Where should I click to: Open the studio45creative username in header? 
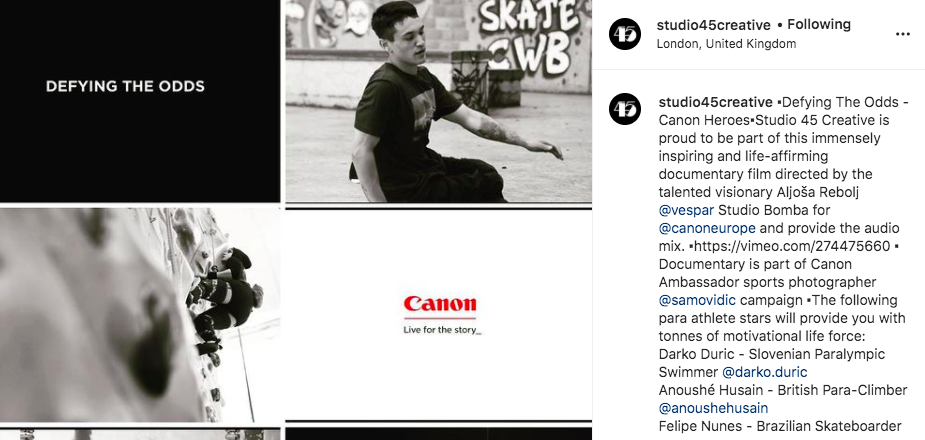(x=713, y=25)
